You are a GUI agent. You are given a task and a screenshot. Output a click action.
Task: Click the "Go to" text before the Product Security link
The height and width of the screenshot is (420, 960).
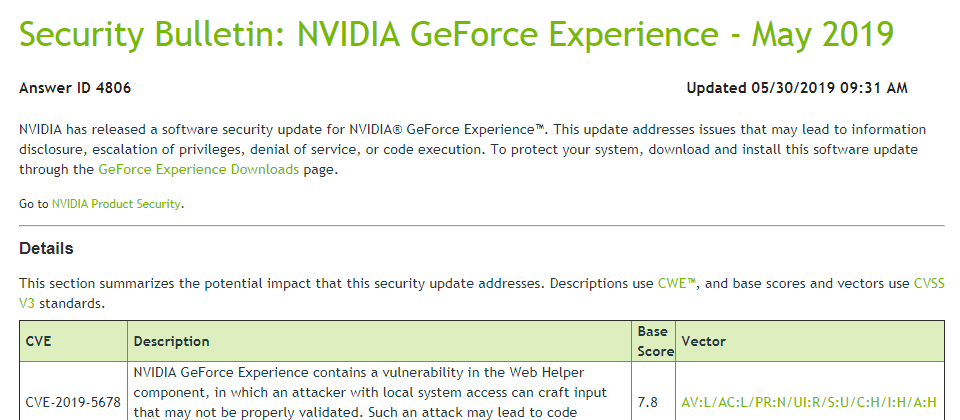click(x=34, y=204)
